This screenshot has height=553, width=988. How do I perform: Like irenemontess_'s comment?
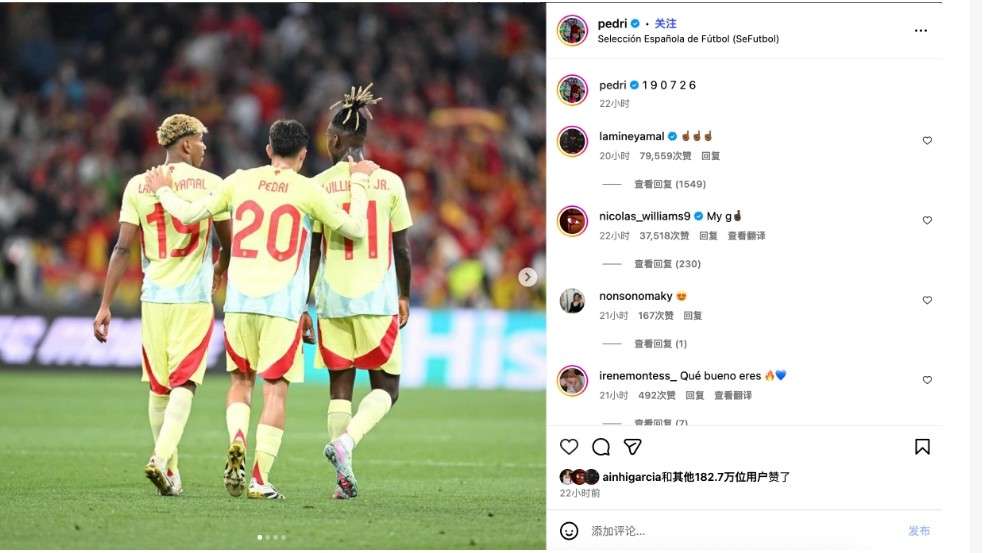pos(927,380)
